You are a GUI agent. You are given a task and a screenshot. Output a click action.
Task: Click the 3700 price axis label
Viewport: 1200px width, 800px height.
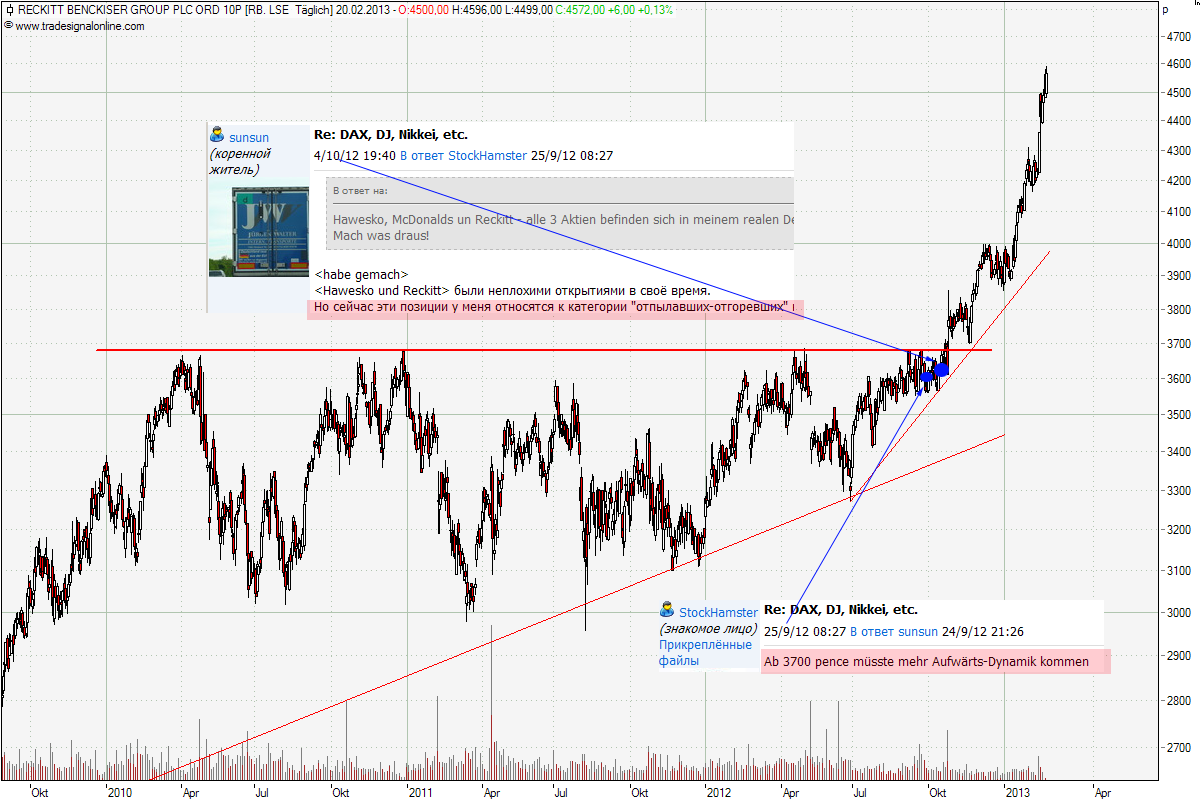coord(1177,344)
